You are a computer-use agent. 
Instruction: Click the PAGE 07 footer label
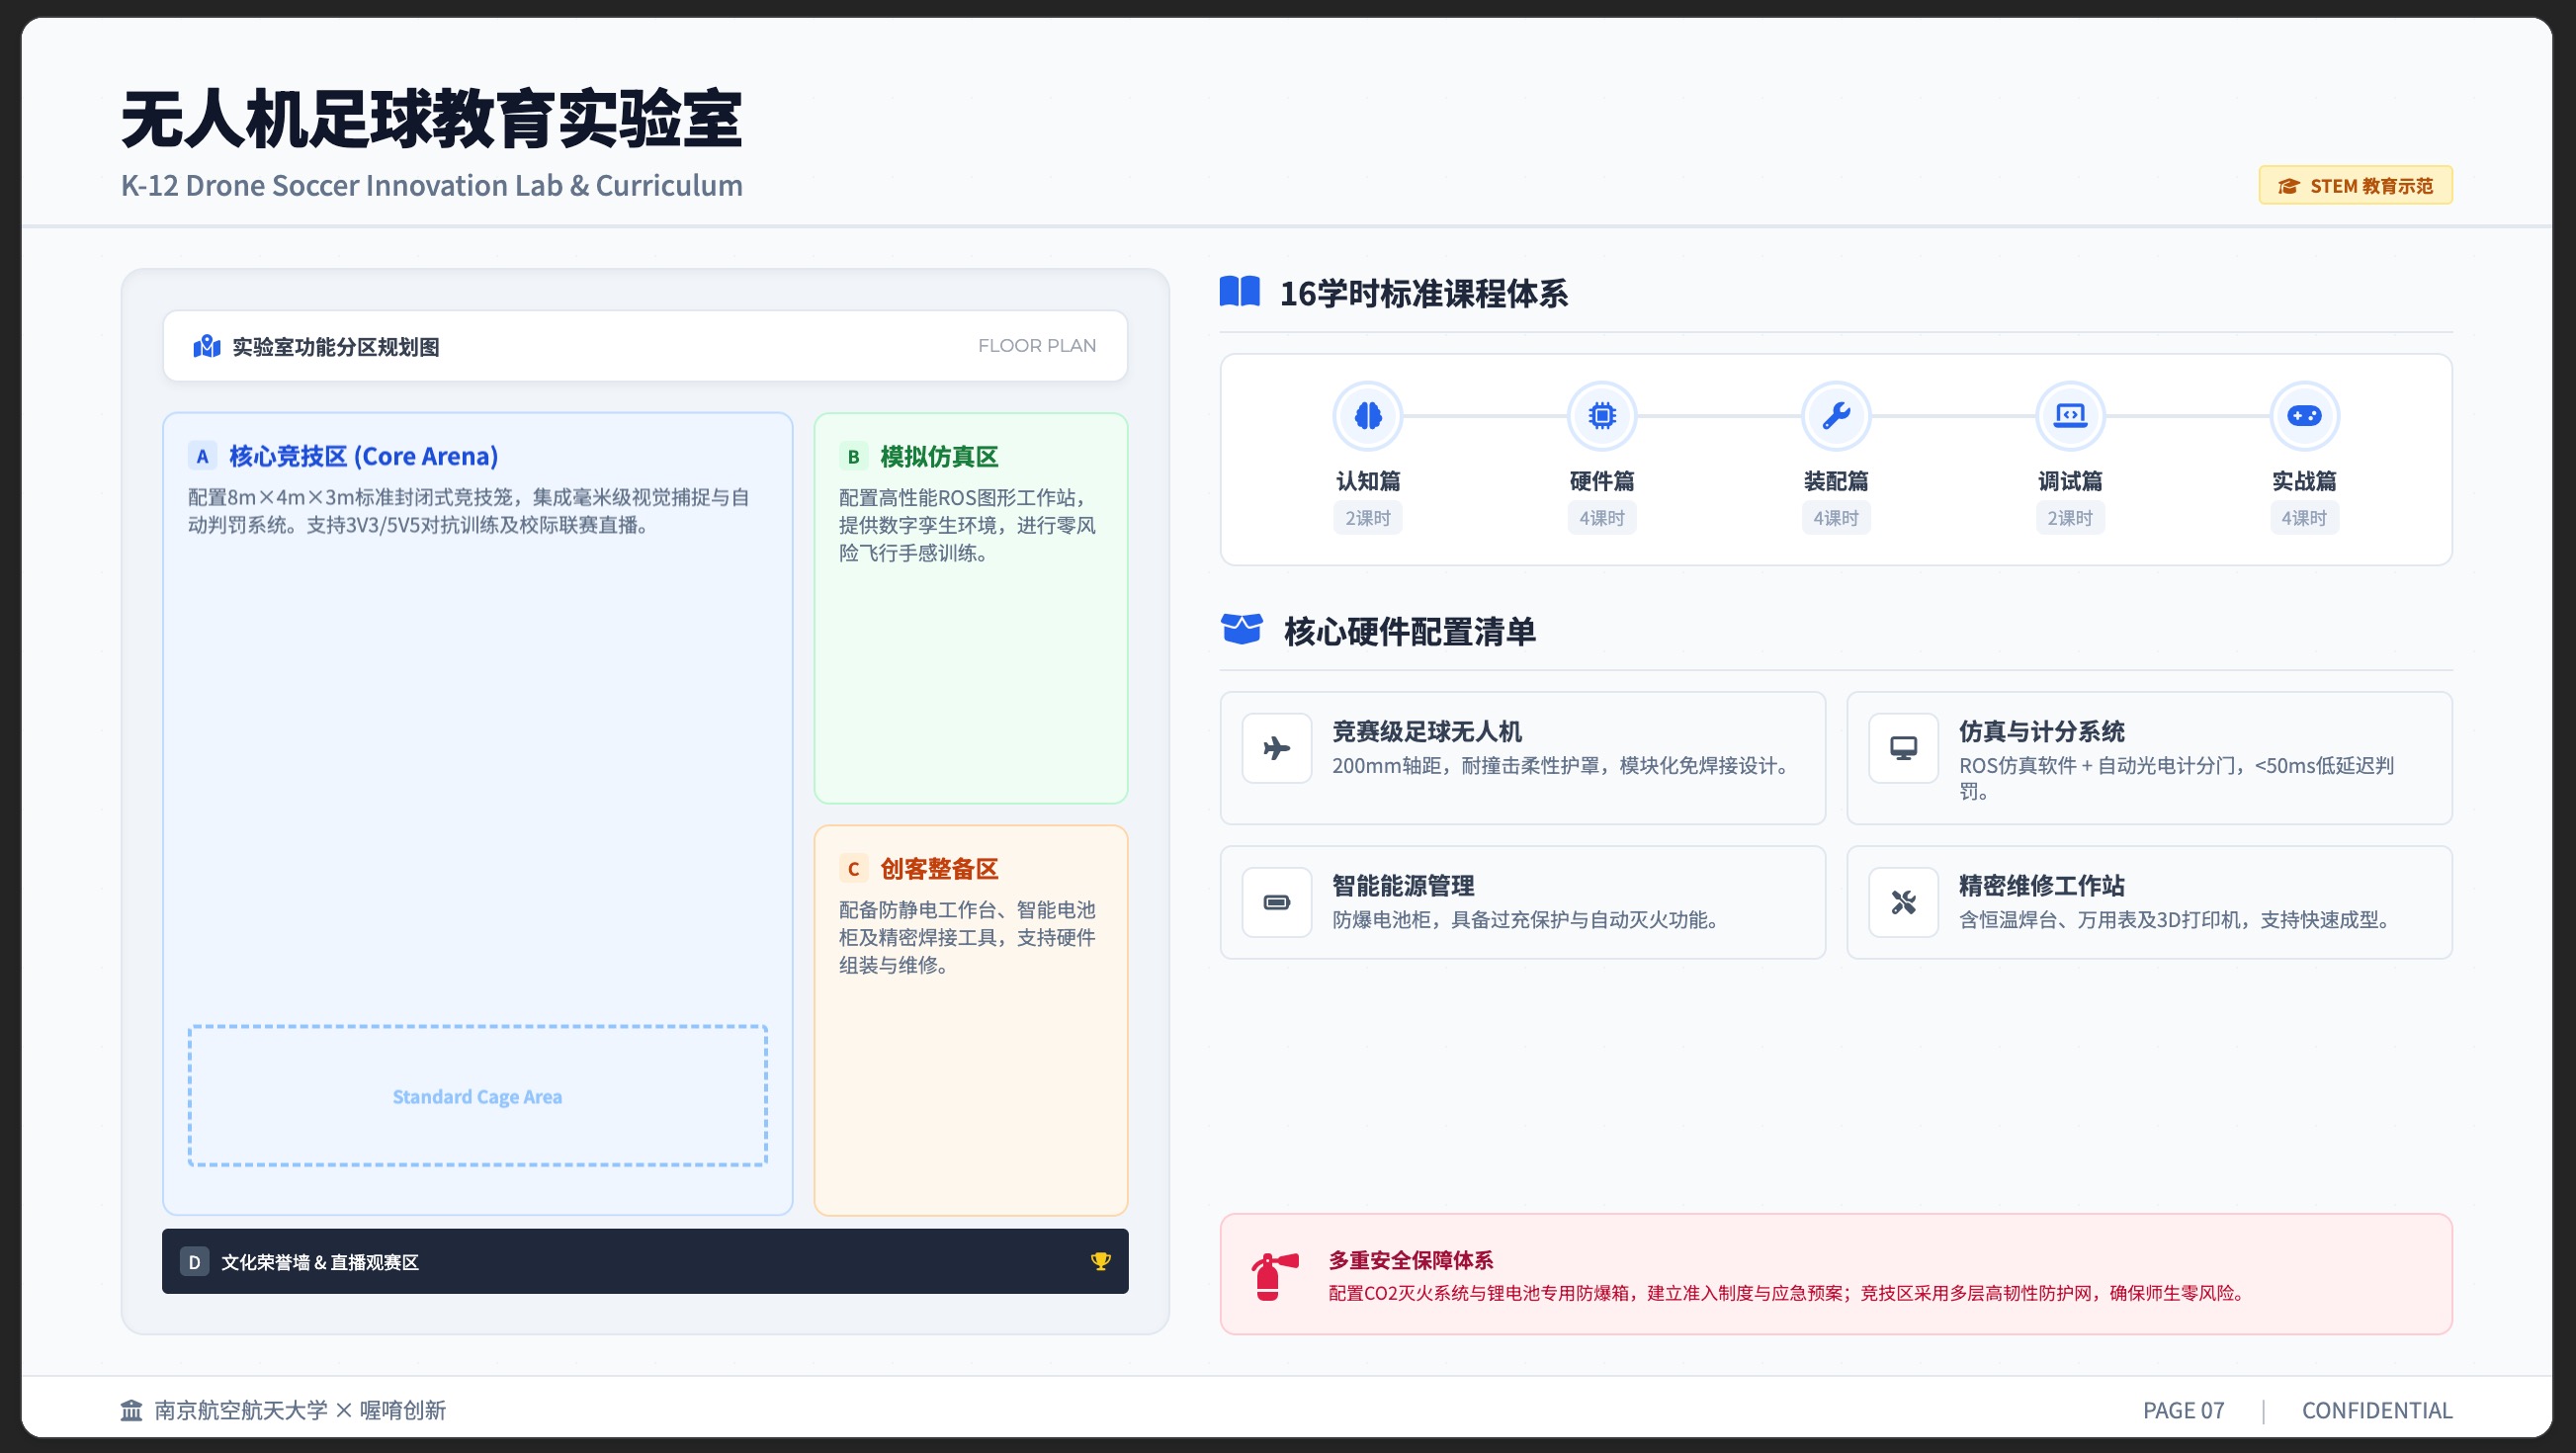pos(2184,1410)
